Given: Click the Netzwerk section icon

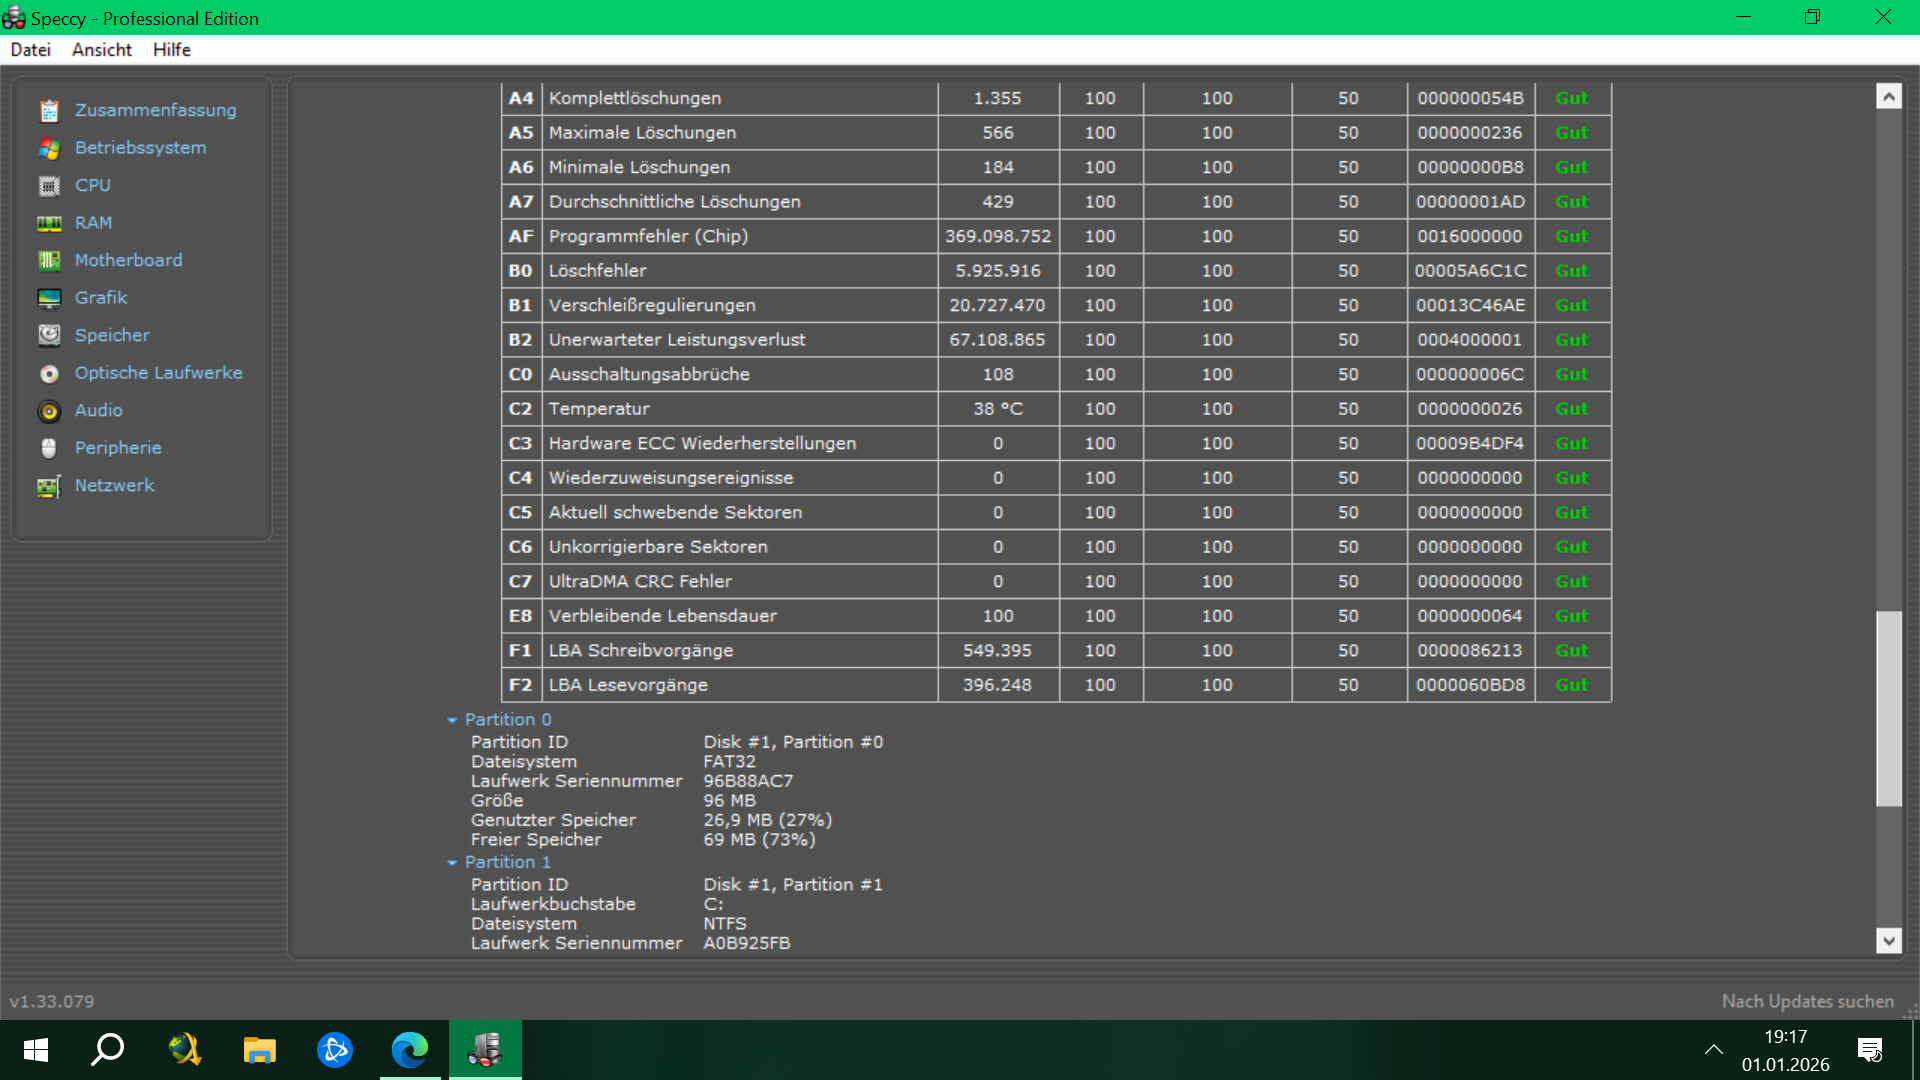Looking at the screenshot, I should click(49, 487).
